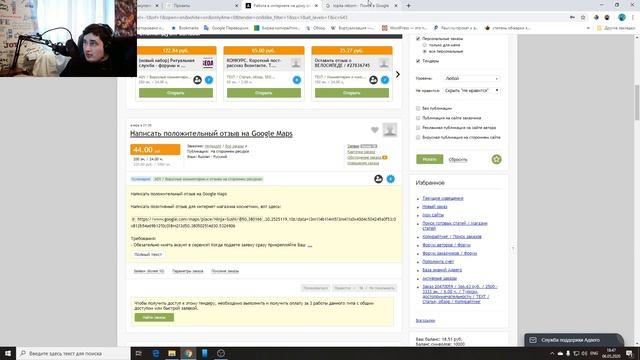Click user-group icon in 25.27 руб. card
This screenshot has height=360, width=640.
coord(373,80)
